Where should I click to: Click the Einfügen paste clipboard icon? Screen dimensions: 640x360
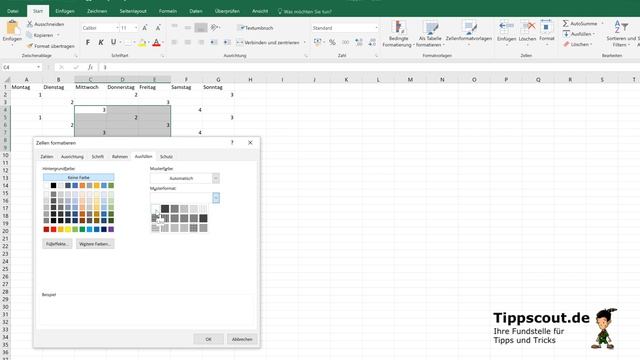pos(12,28)
